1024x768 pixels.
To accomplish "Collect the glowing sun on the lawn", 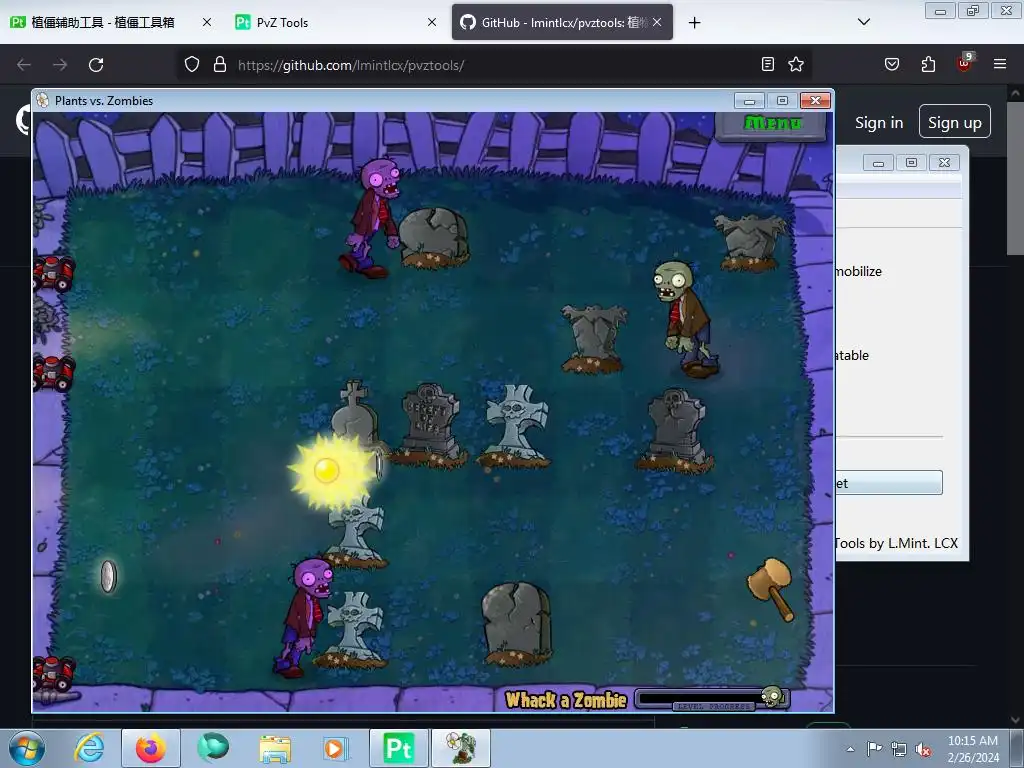I will coord(331,471).
